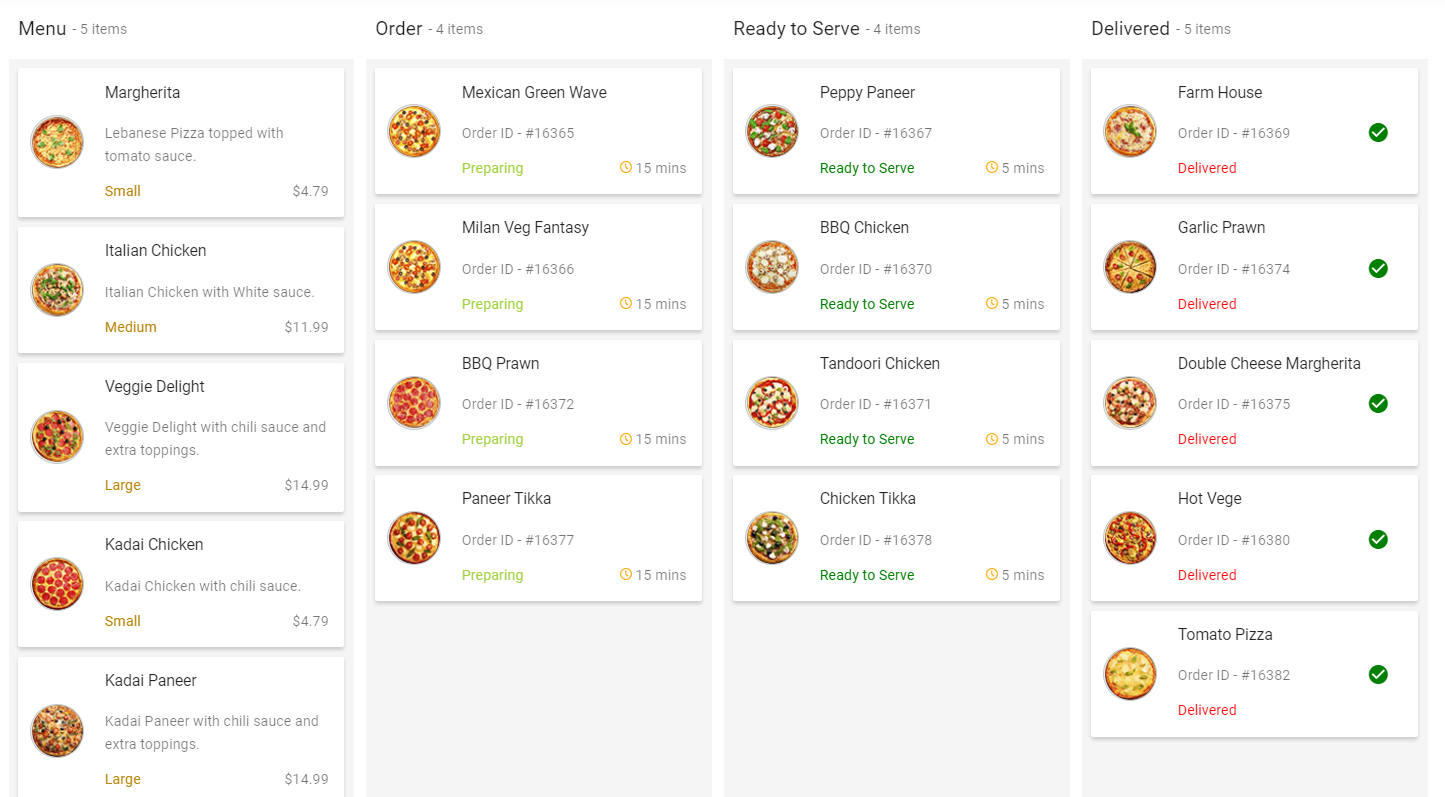Click the checkmark icon on Hot Vege card
The width and height of the screenshot is (1445, 797).
click(x=1378, y=539)
